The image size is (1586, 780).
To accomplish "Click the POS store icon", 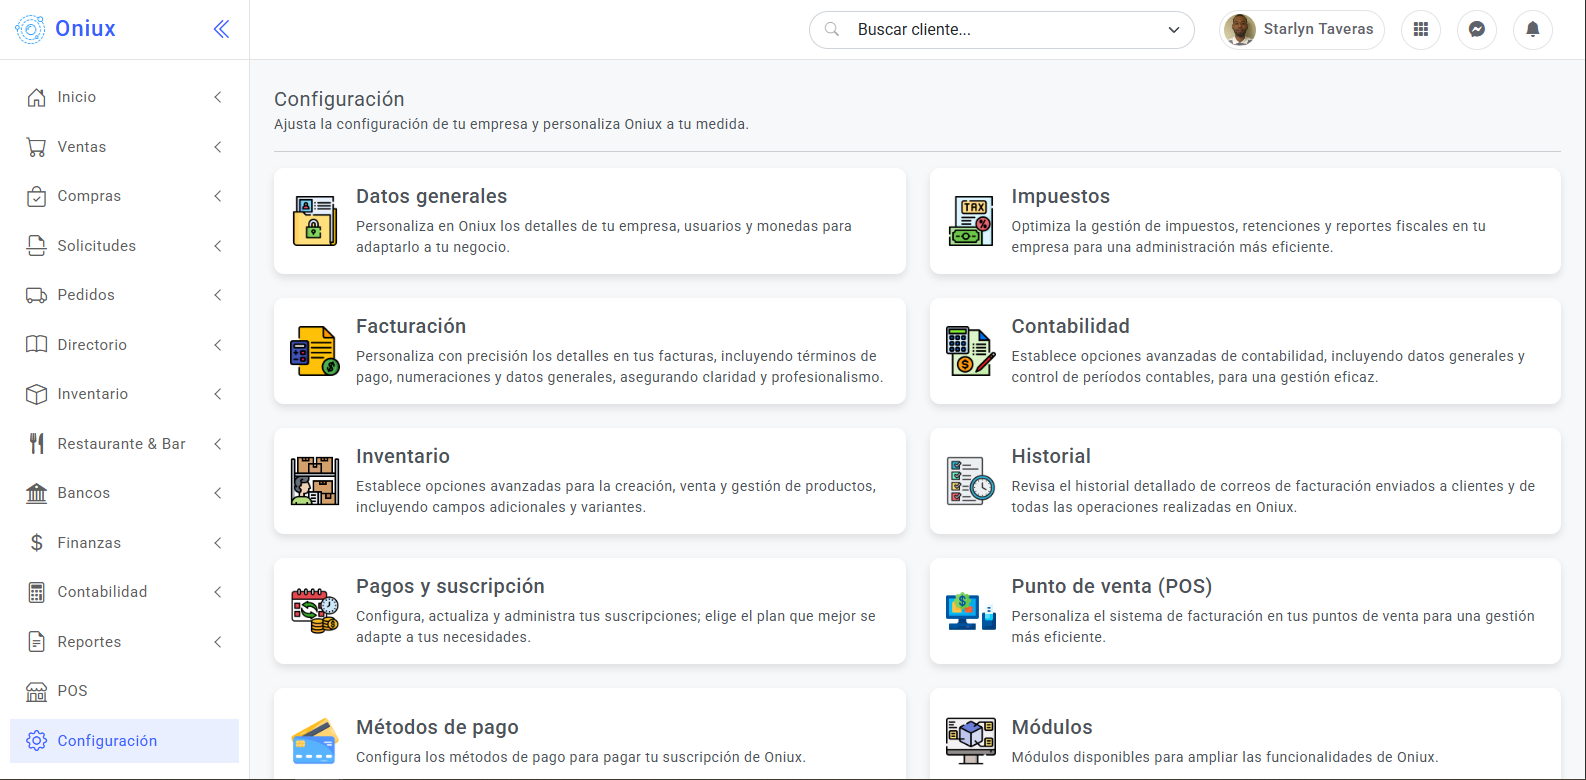I will pyautogui.click(x=36, y=691).
